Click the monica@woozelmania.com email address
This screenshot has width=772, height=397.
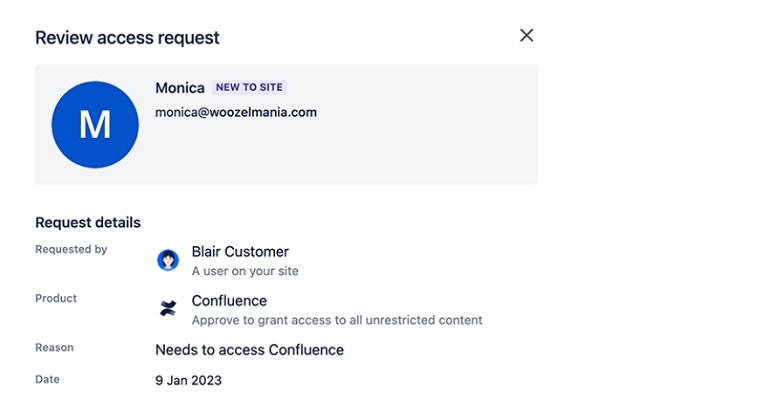point(236,112)
